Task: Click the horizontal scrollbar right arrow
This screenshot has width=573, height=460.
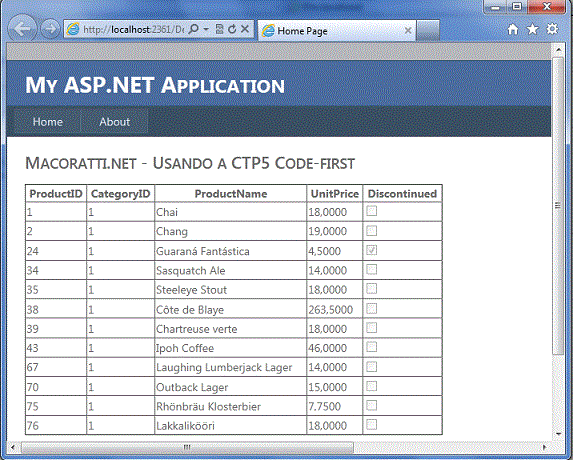Action: click(x=544, y=447)
